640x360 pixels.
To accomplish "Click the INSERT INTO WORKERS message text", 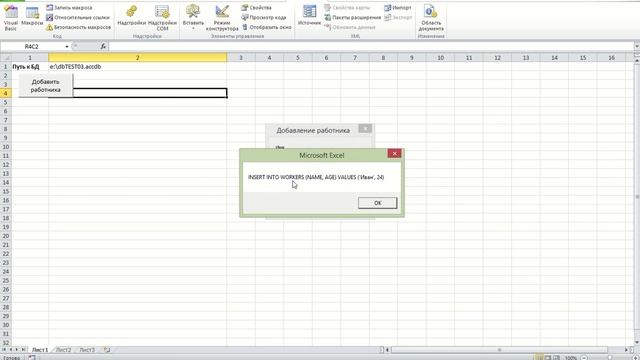I will 316,177.
